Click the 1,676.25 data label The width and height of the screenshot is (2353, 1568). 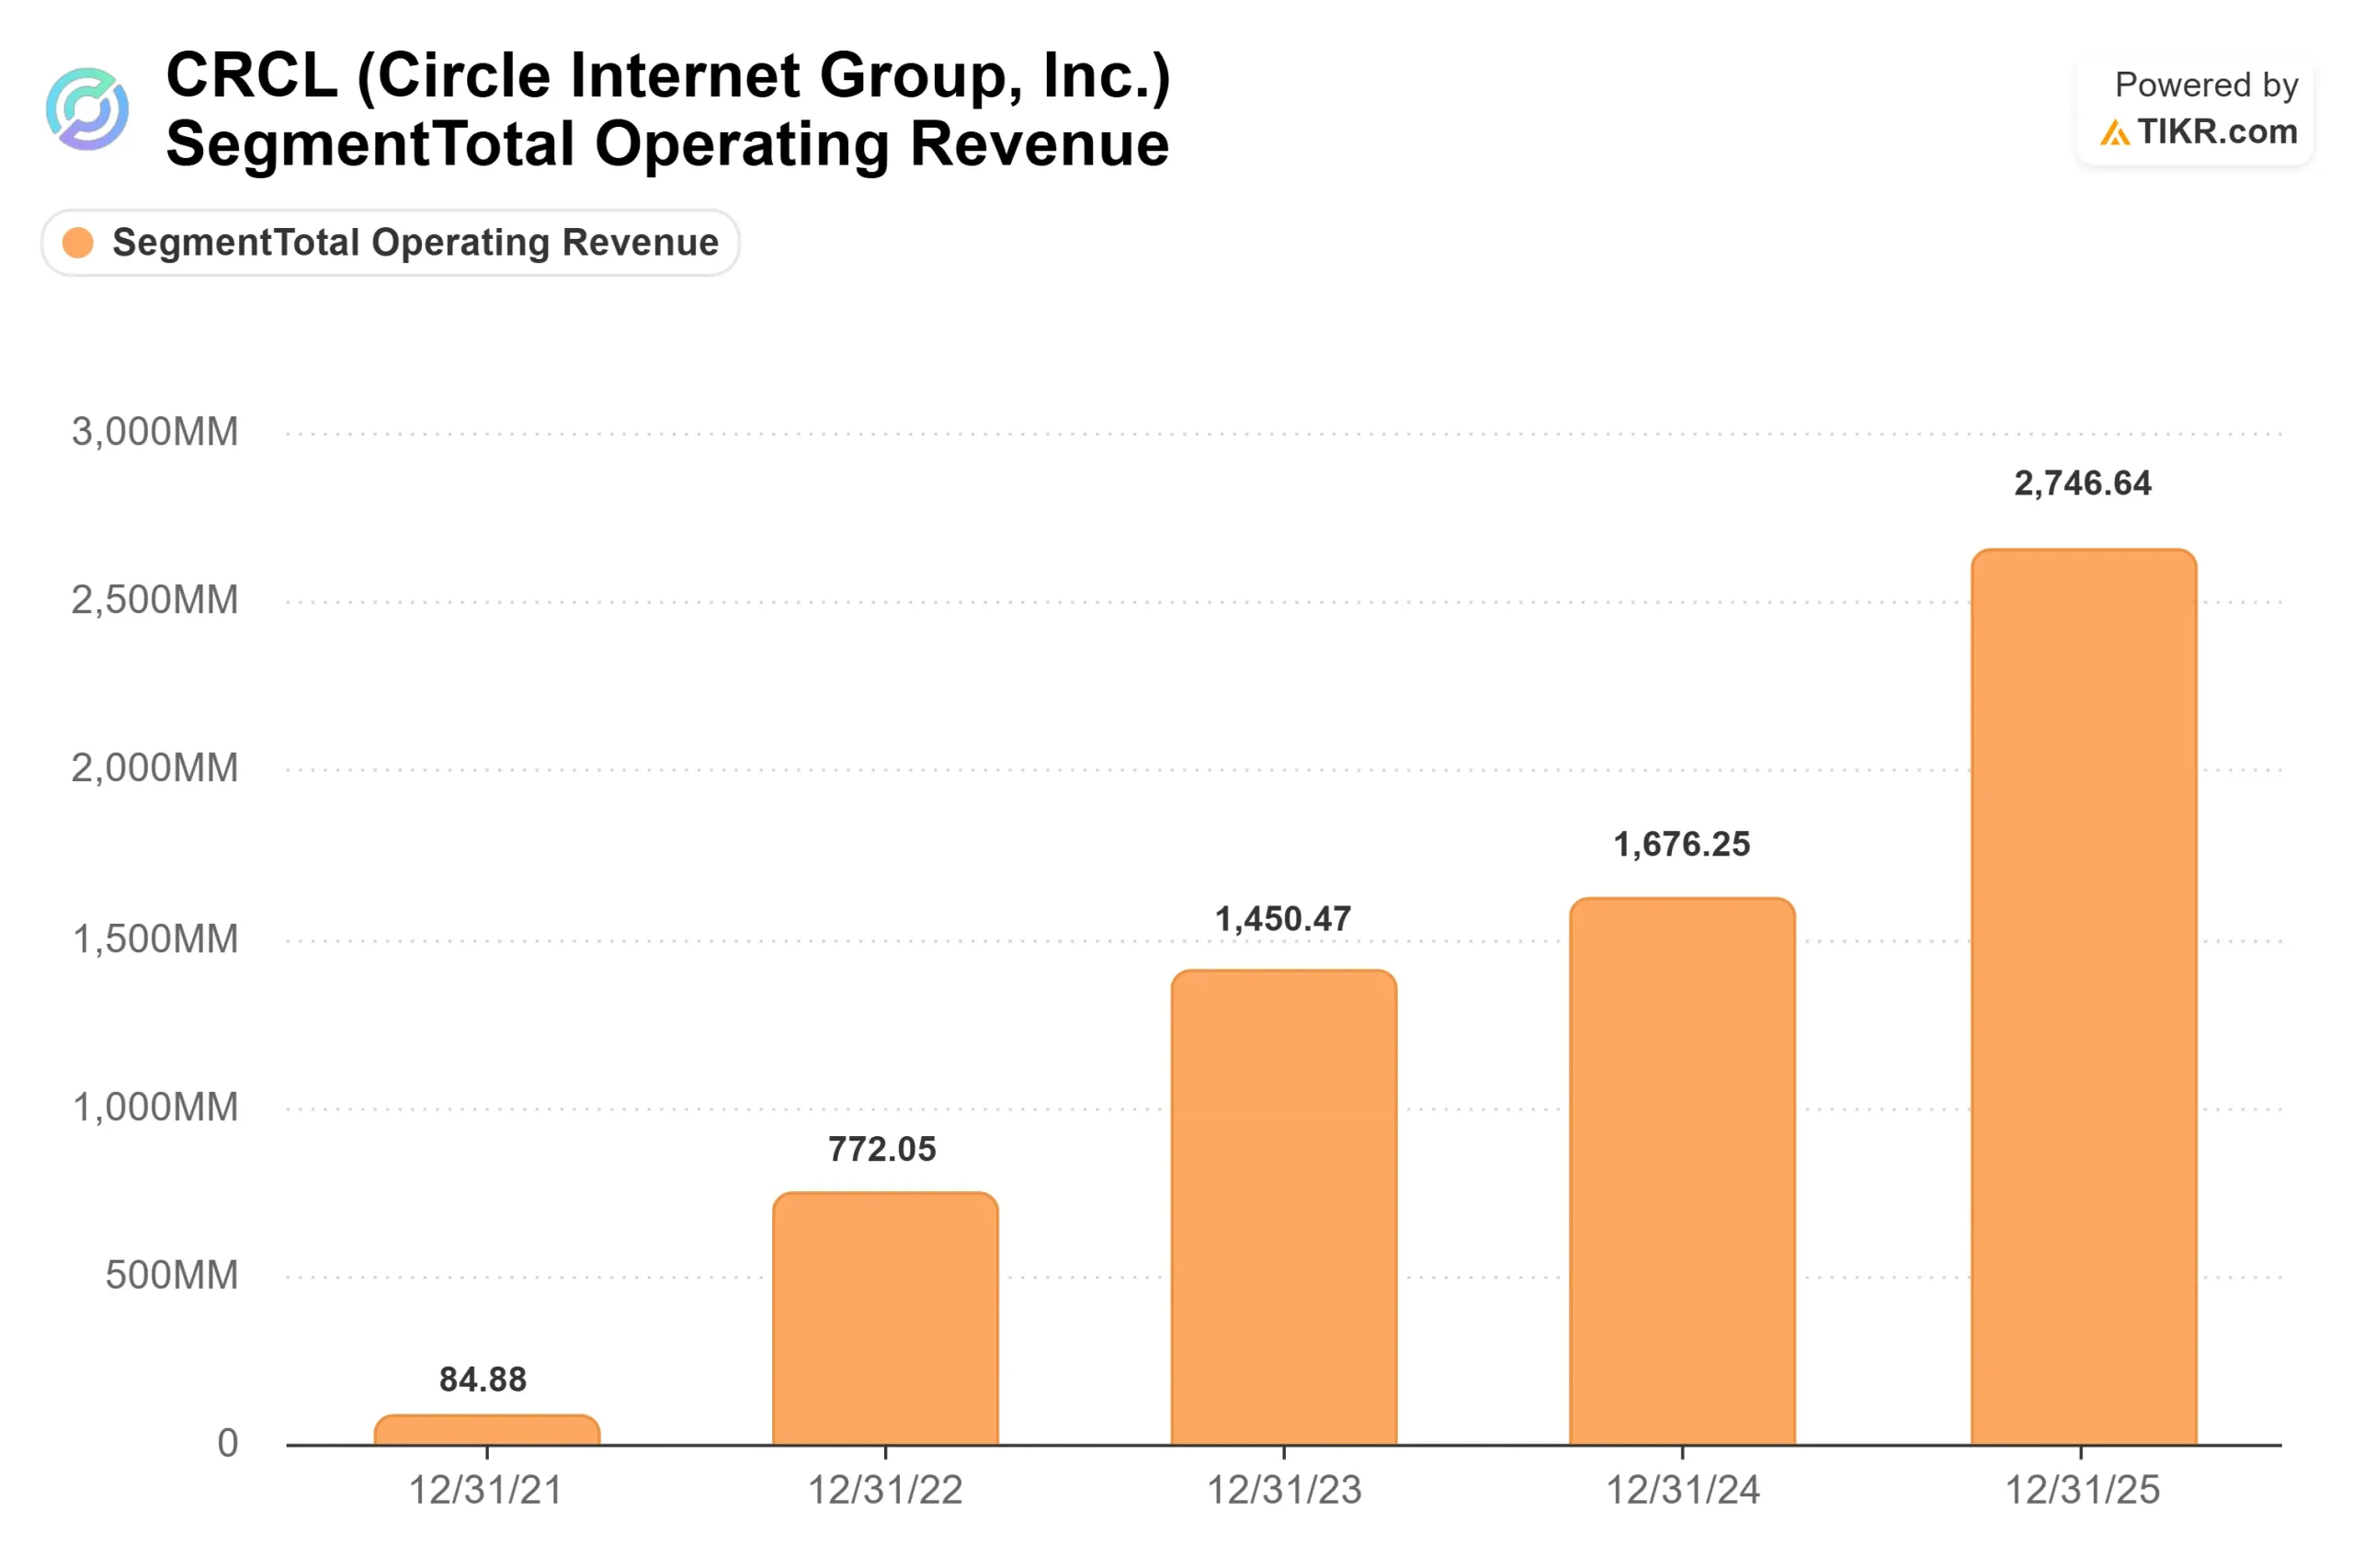tap(1681, 844)
